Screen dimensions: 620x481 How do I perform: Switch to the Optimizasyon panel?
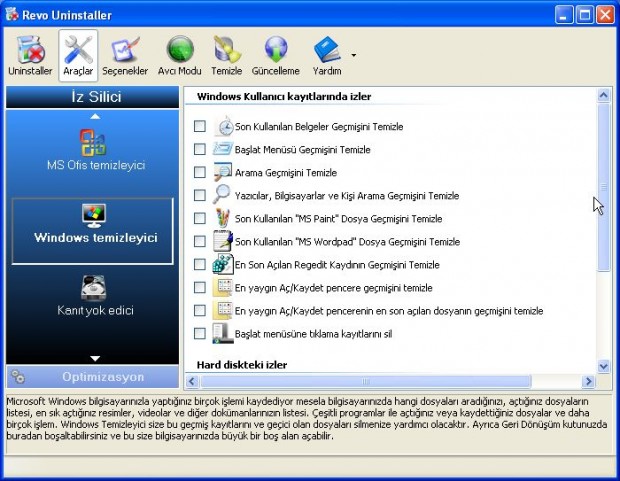[x=92, y=377]
